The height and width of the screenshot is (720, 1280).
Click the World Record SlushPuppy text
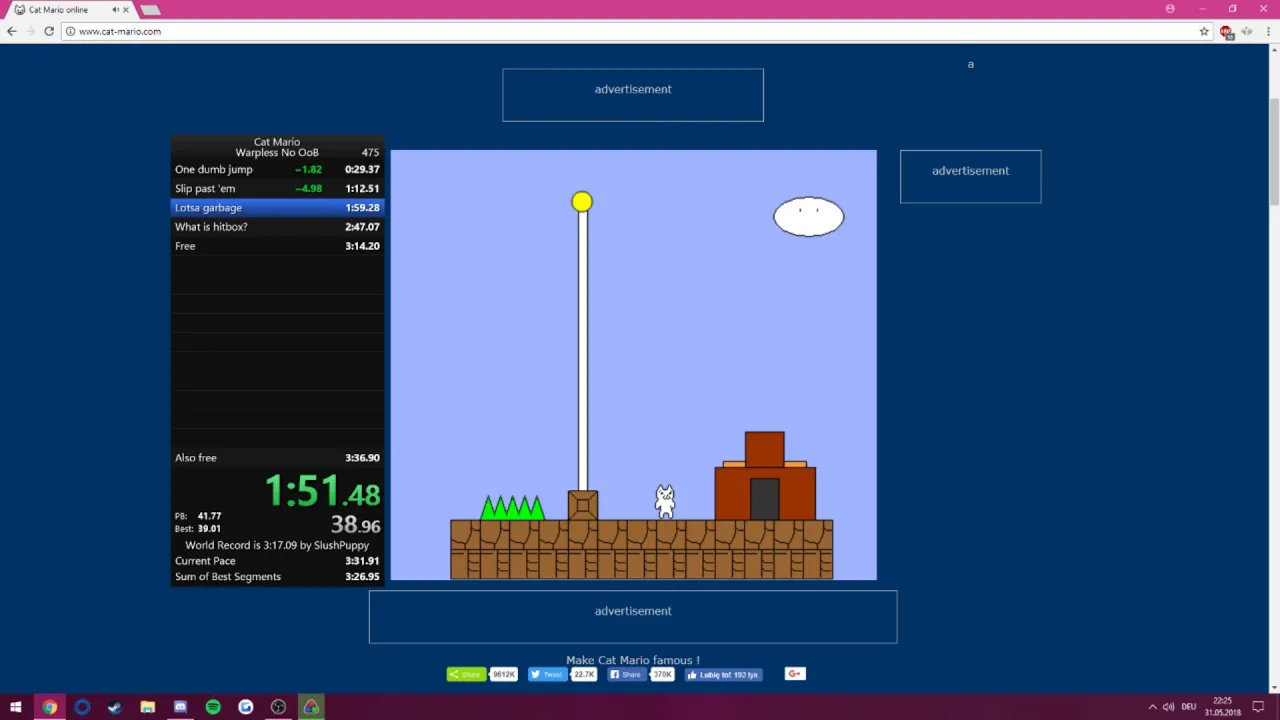click(x=277, y=545)
